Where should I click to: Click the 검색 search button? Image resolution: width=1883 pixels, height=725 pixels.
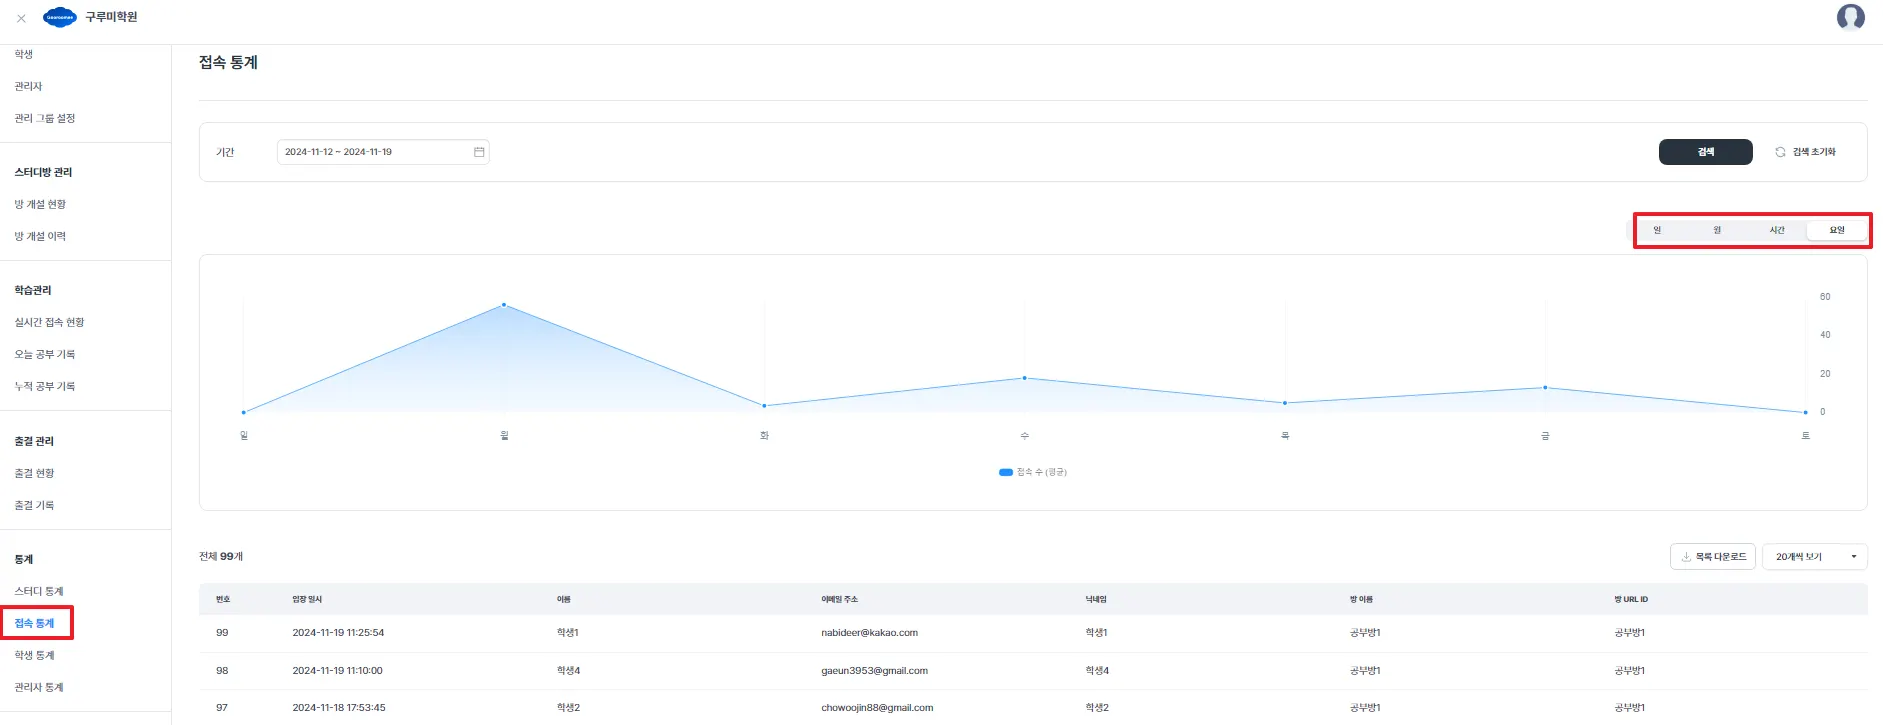[x=1705, y=152]
